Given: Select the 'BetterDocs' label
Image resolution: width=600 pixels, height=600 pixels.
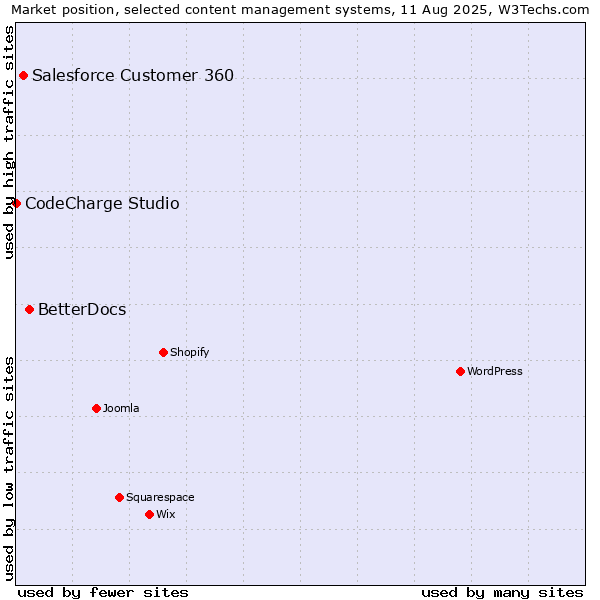Looking at the screenshot, I should pos(82,309).
